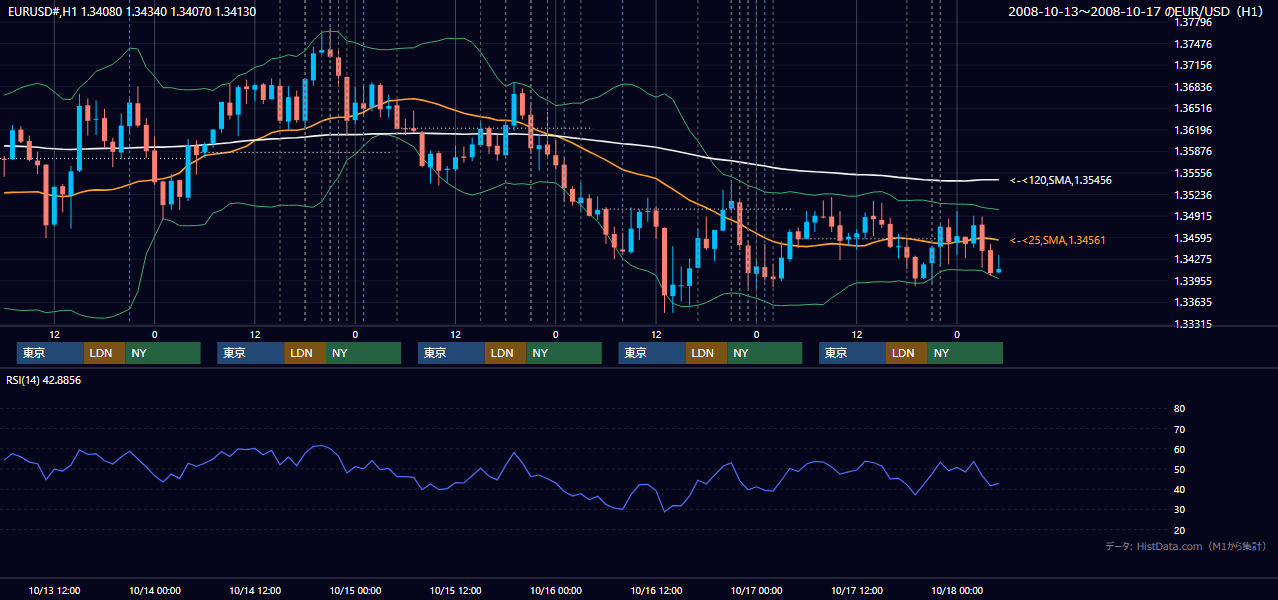This screenshot has width=1278, height=600.
Task: Click the 1.34915 price level label
Action: coord(1194,216)
